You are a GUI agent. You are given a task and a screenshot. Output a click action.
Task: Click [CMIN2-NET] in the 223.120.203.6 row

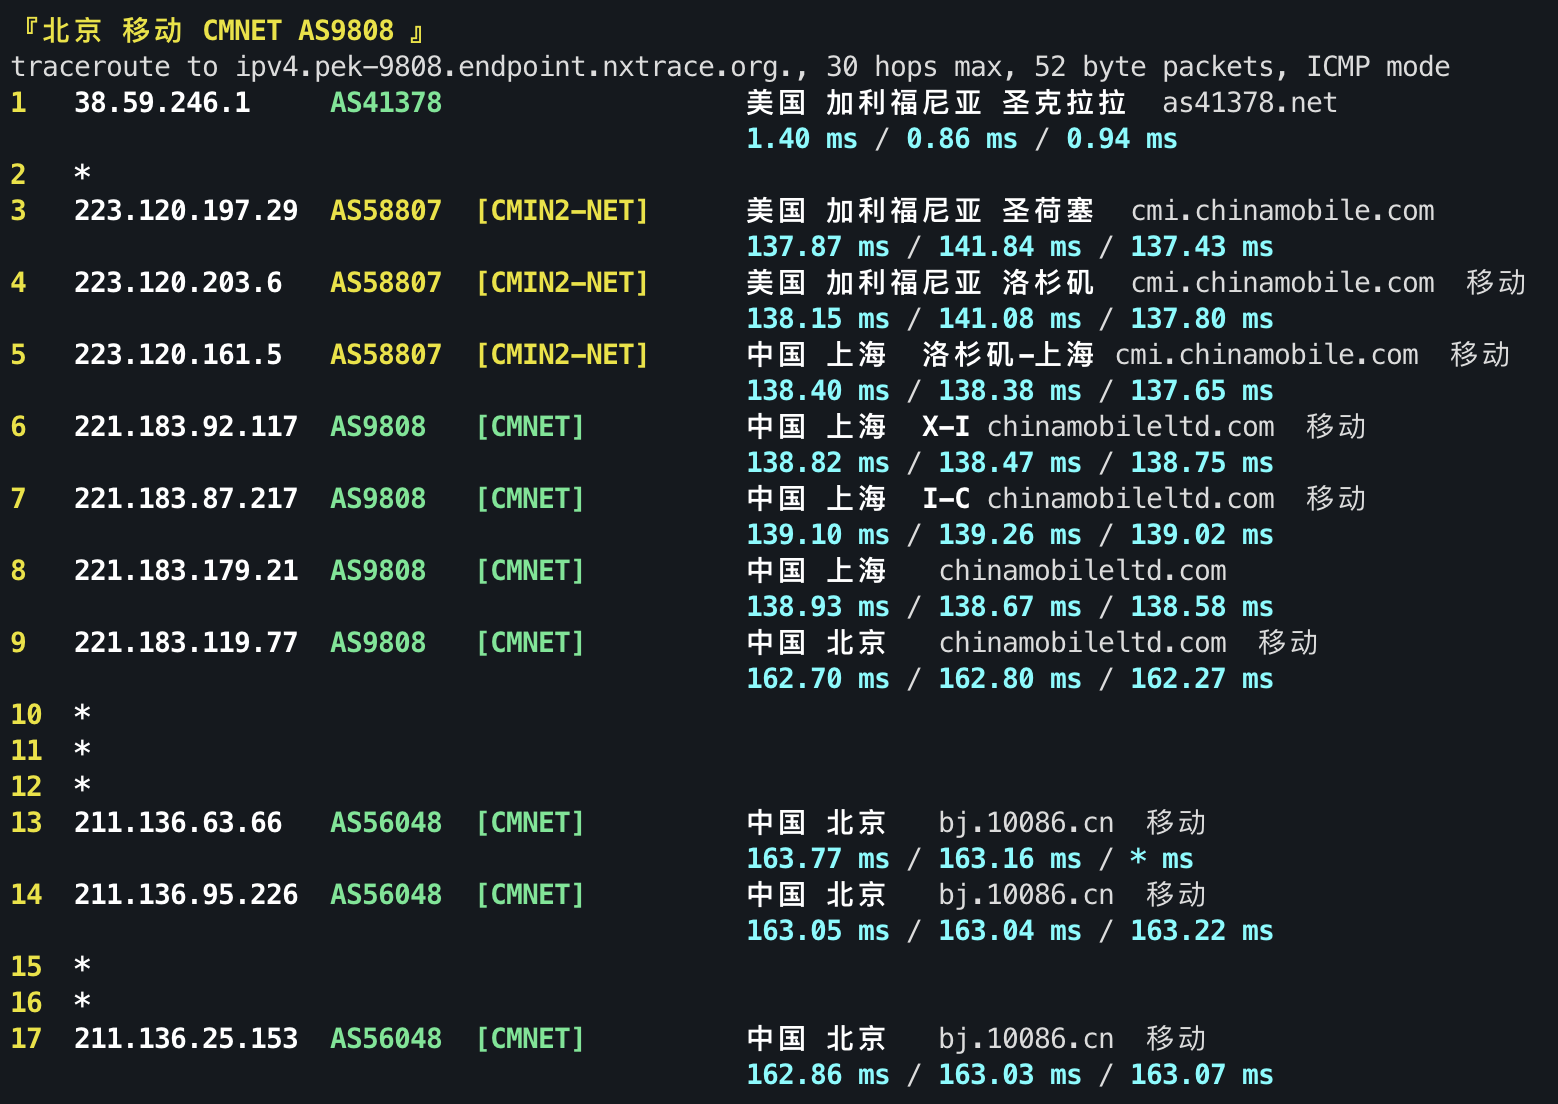coord(562,283)
